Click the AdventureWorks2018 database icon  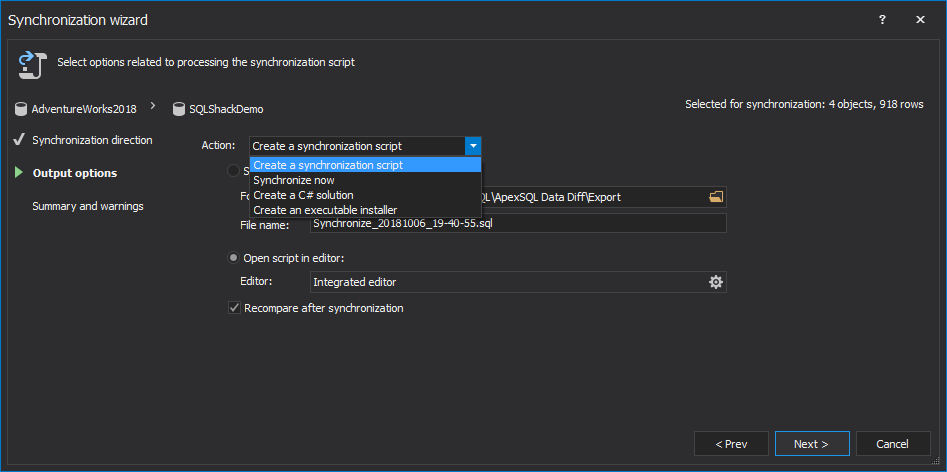pyautogui.click(x=21, y=109)
